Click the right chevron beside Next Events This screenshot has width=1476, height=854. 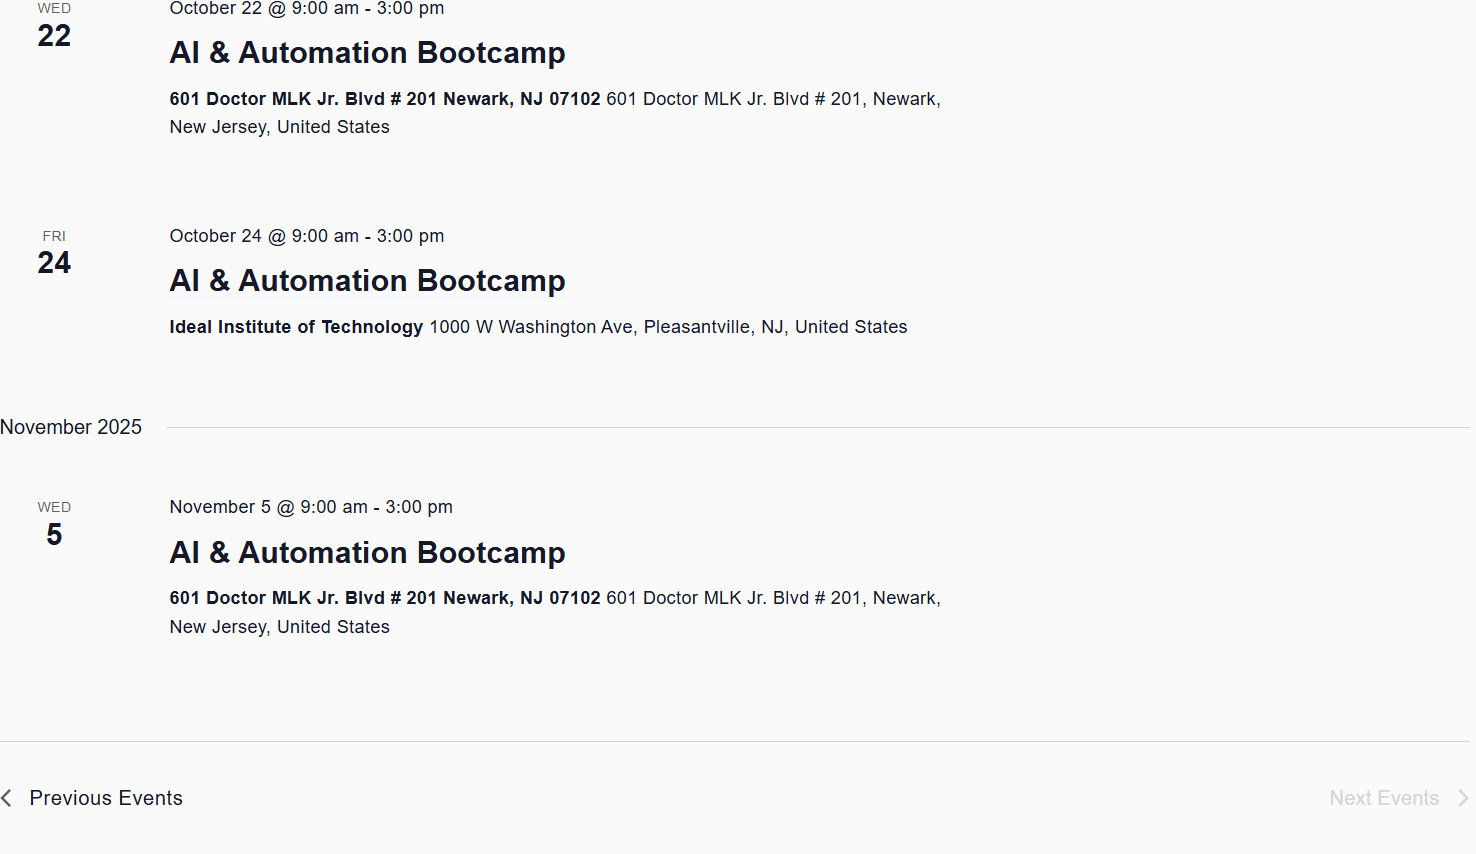[x=1462, y=798]
